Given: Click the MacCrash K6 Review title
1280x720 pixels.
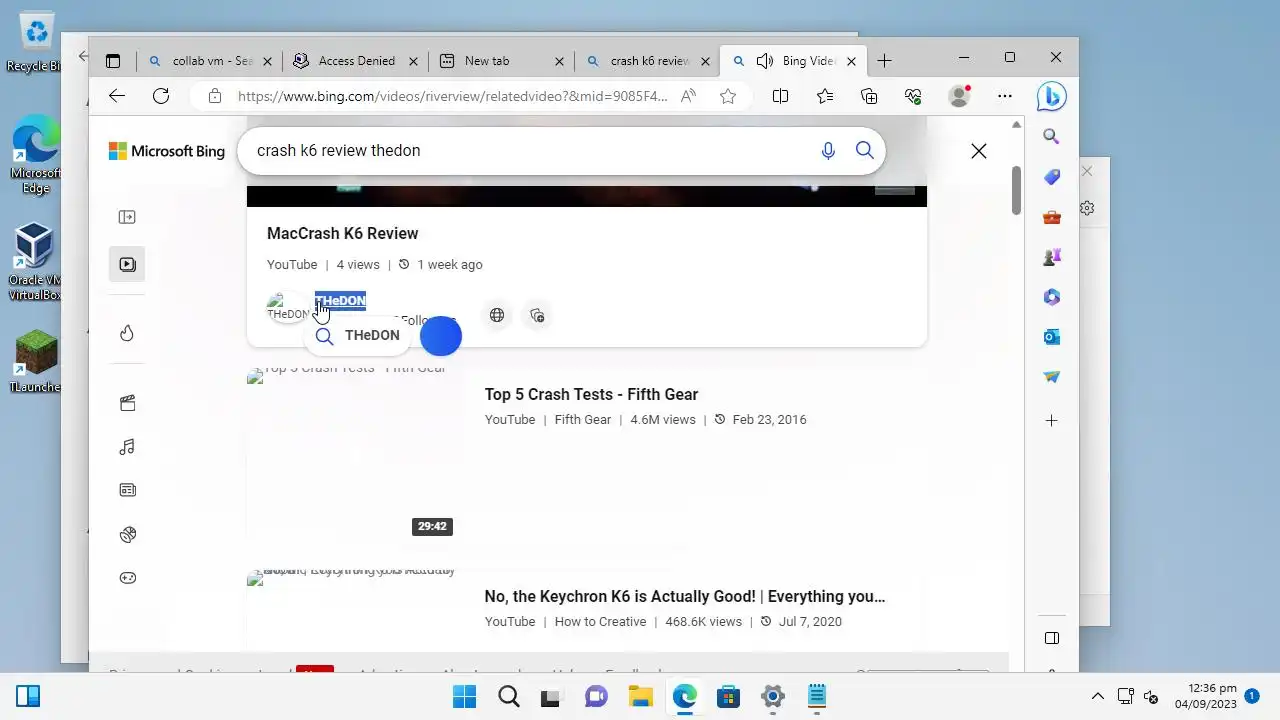Looking at the screenshot, I should tap(343, 233).
